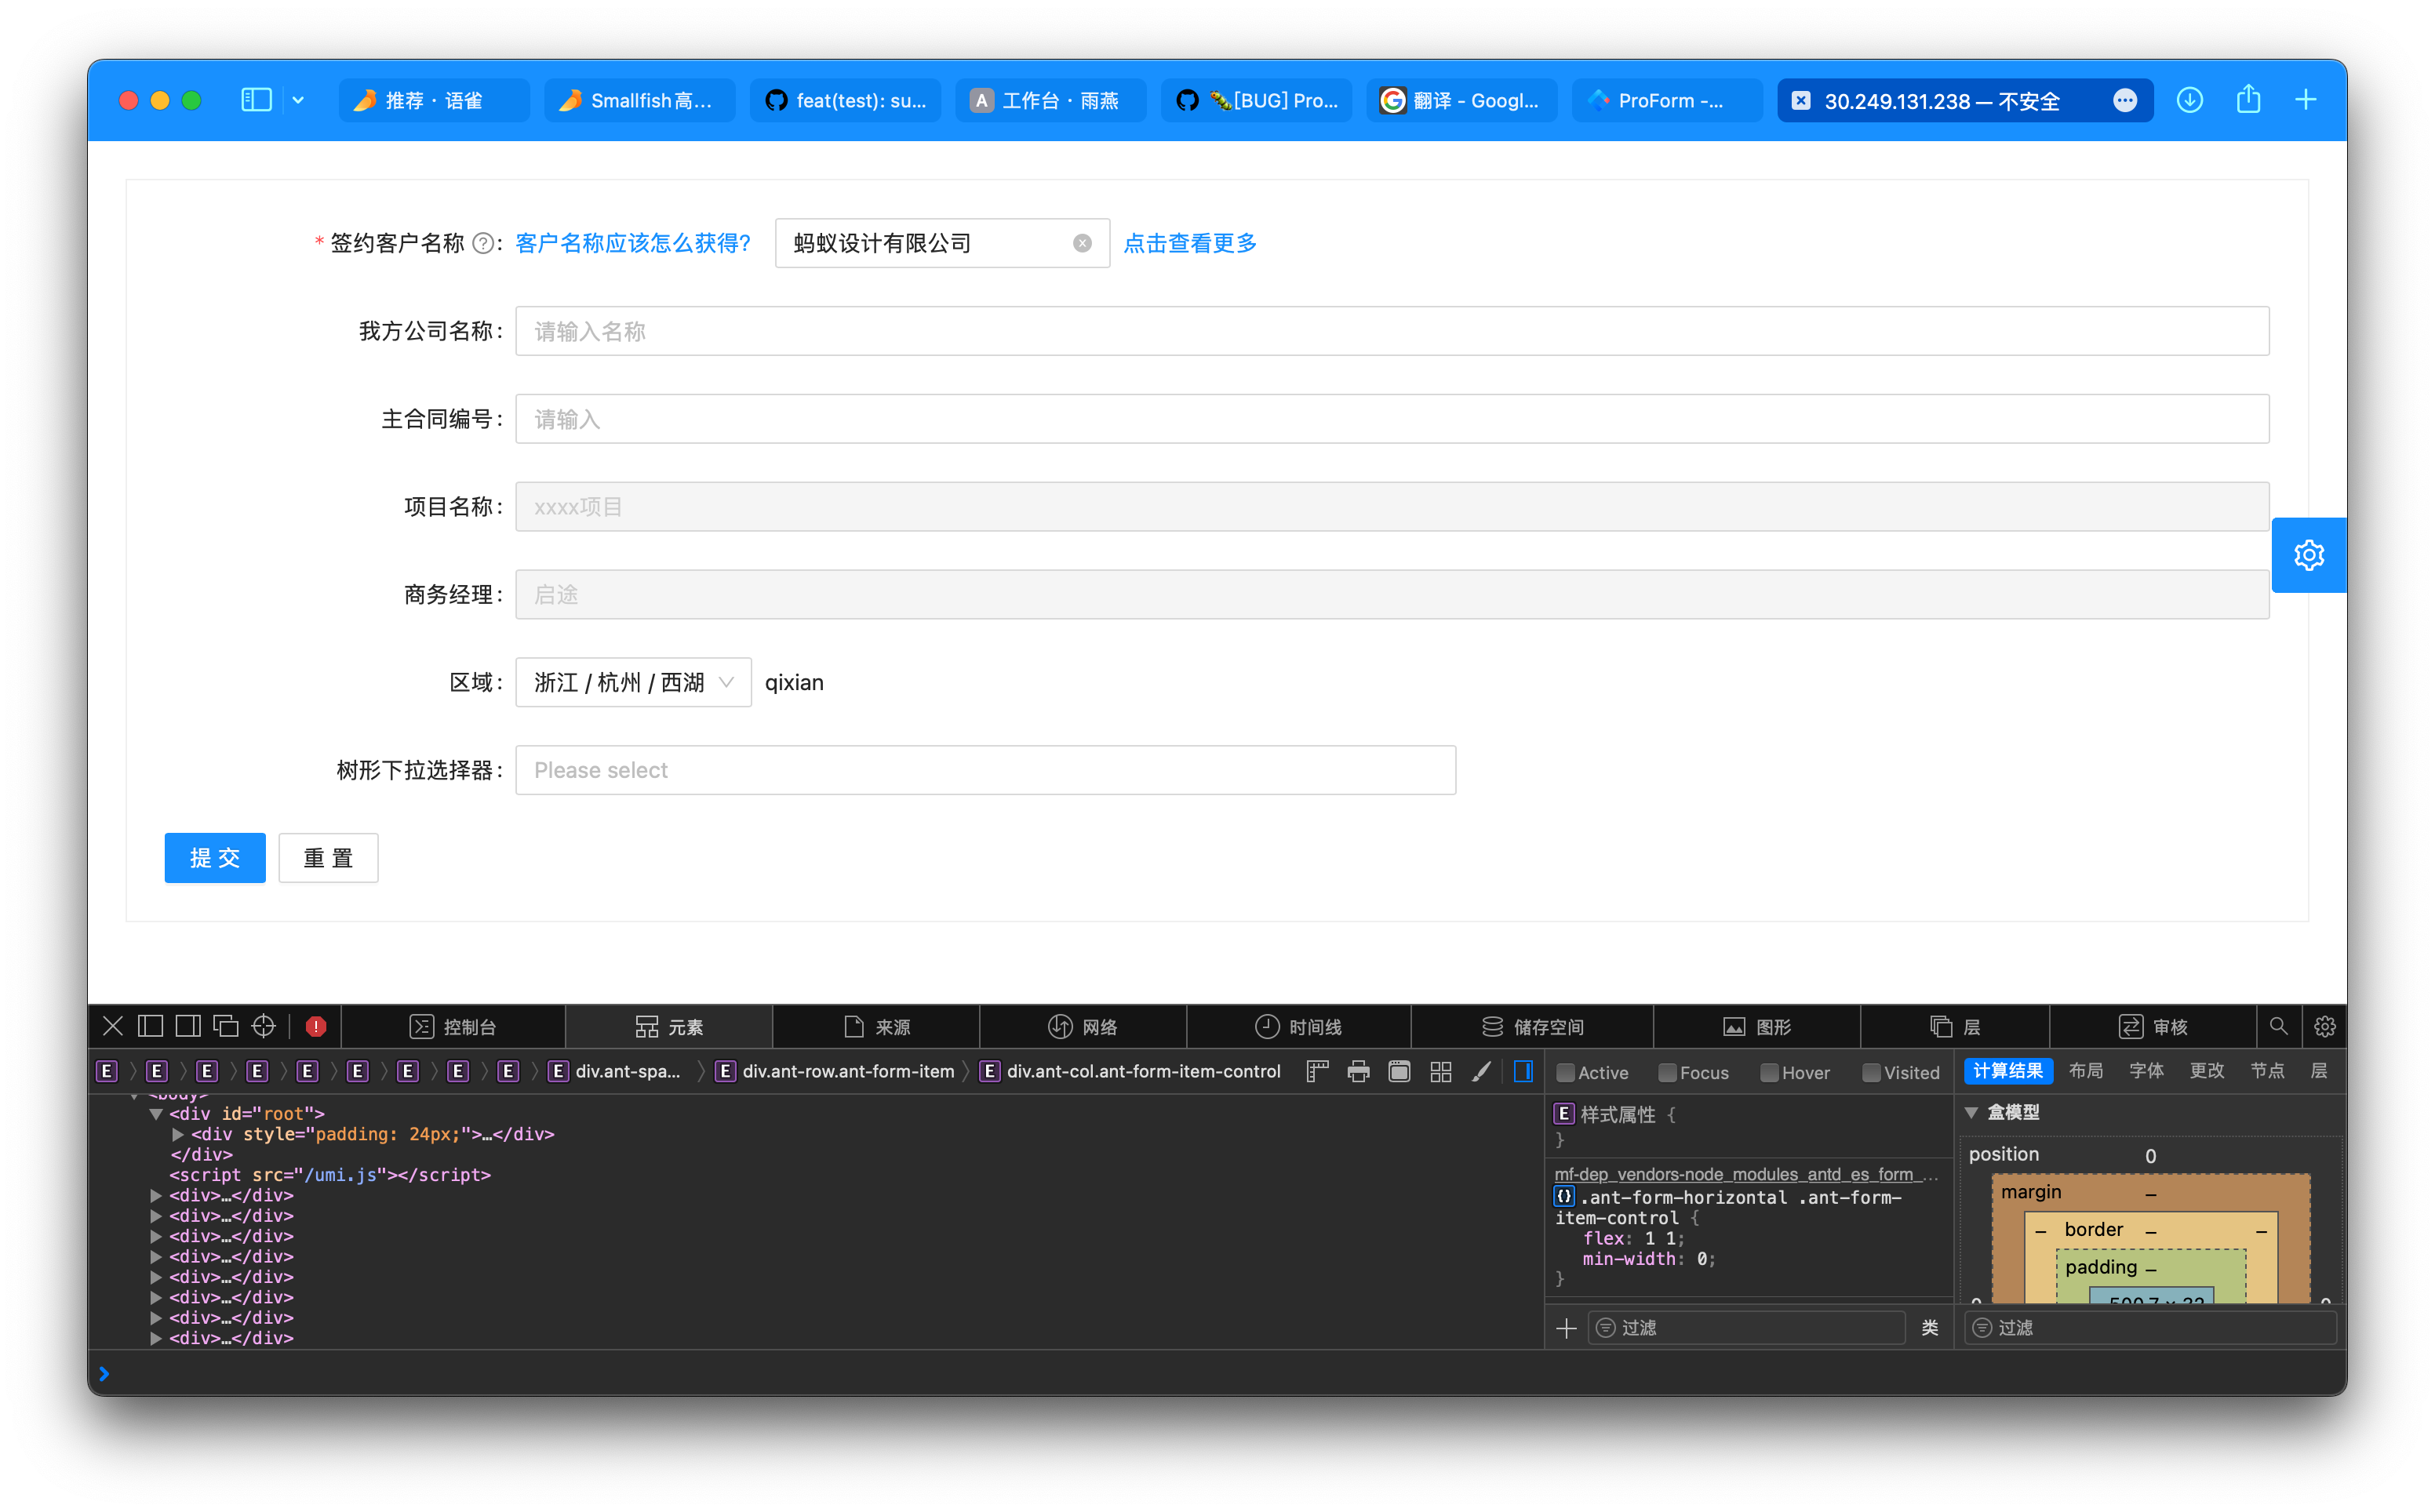The image size is (2435, 1512).
Task: Switch to the 布局 styles tab
Action: click(x=2087, y=1070)
